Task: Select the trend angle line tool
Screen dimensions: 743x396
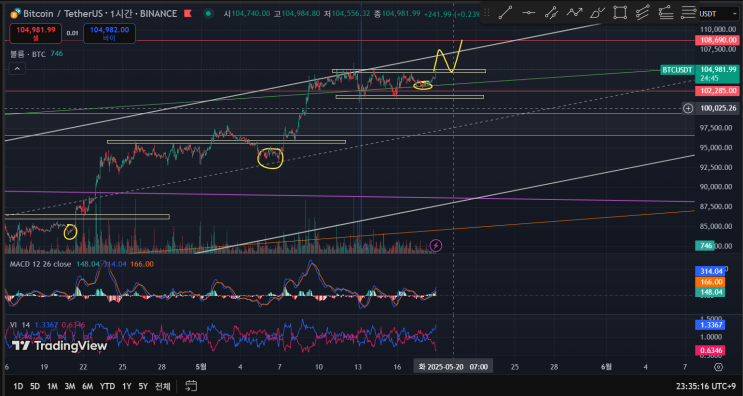Action: click(551, 12)
